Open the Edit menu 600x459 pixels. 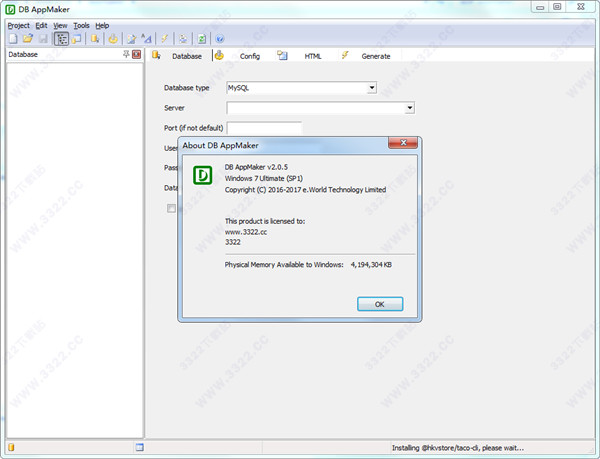[x=41, y=26]
